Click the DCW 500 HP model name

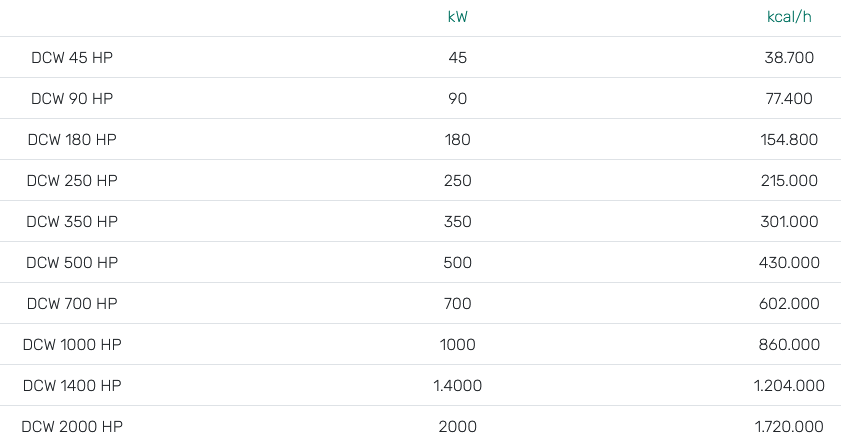[x=72, y=263]
